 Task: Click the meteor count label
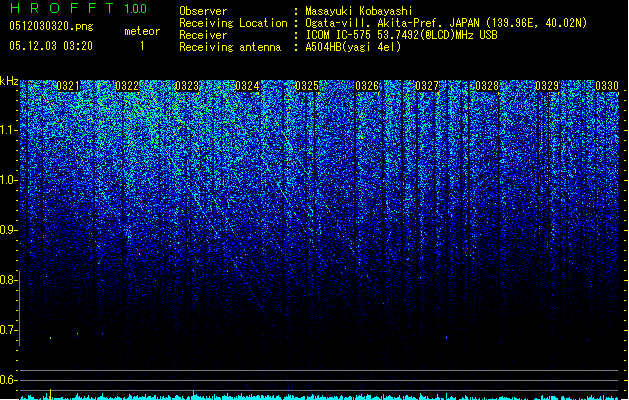coord(142,31)
